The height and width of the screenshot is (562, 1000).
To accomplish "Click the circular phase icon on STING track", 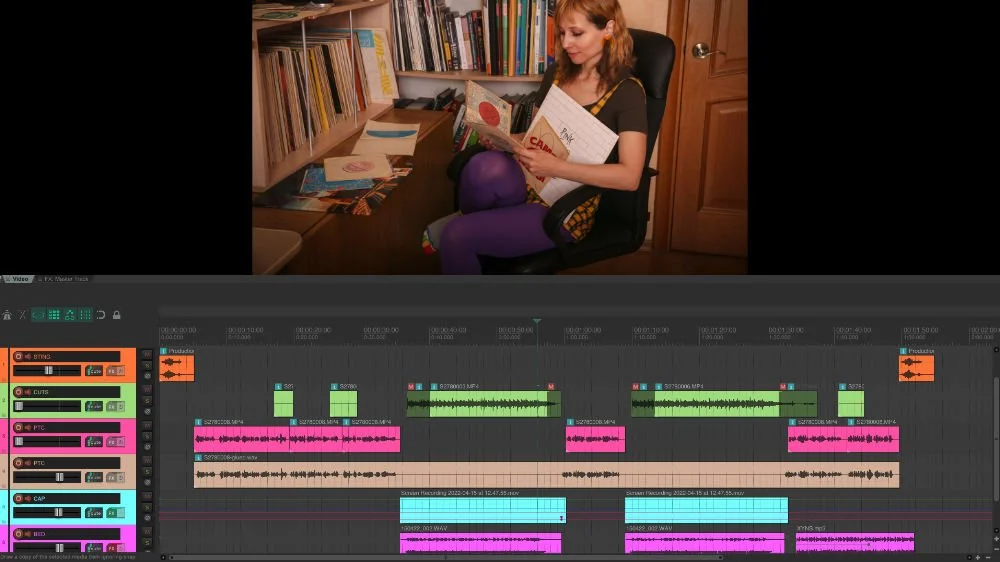I will pos(147,376).
